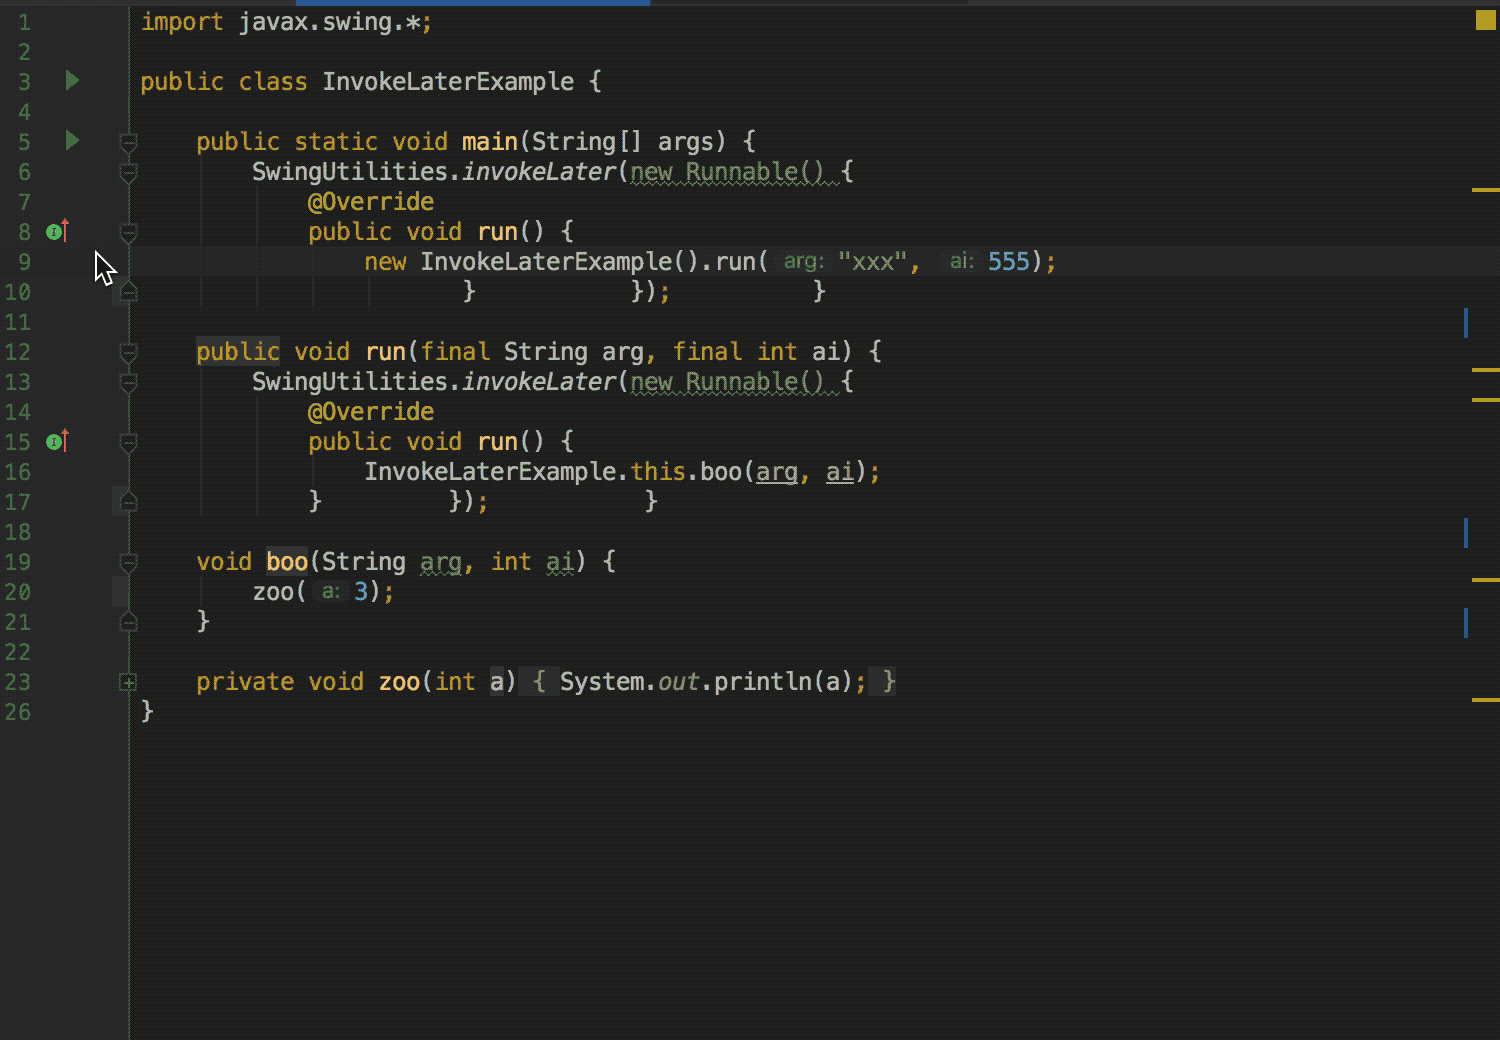
Task: Click the "arg:" parameter hint on line 9
Action: pyautogui.click(x=803, y=262)
